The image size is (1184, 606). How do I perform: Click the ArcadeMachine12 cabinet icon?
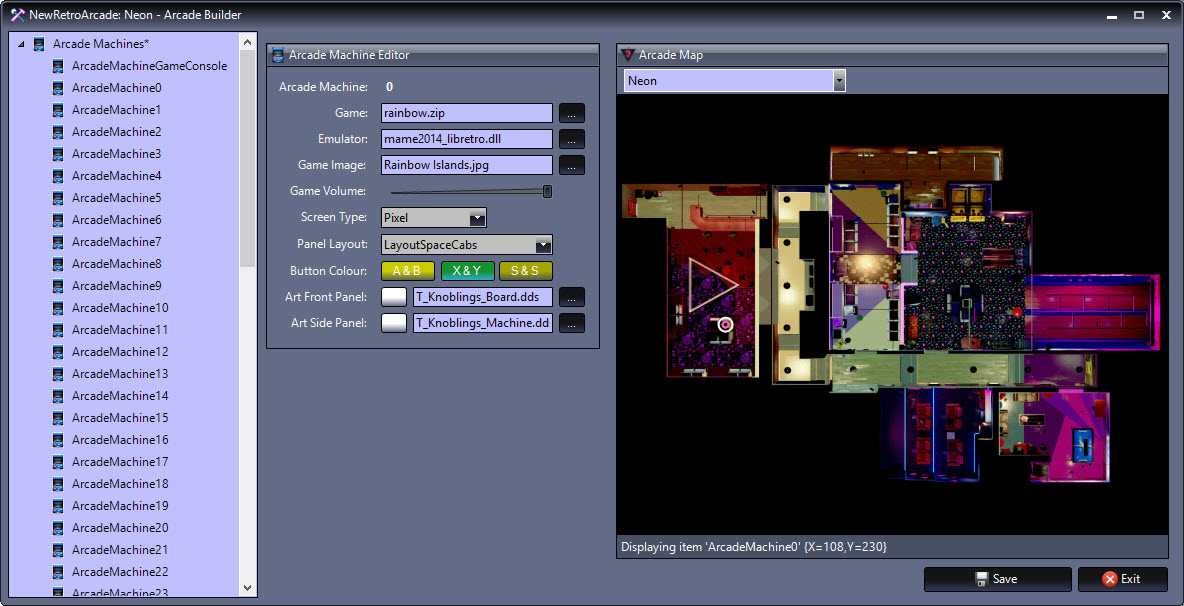(x=59, y=352)
